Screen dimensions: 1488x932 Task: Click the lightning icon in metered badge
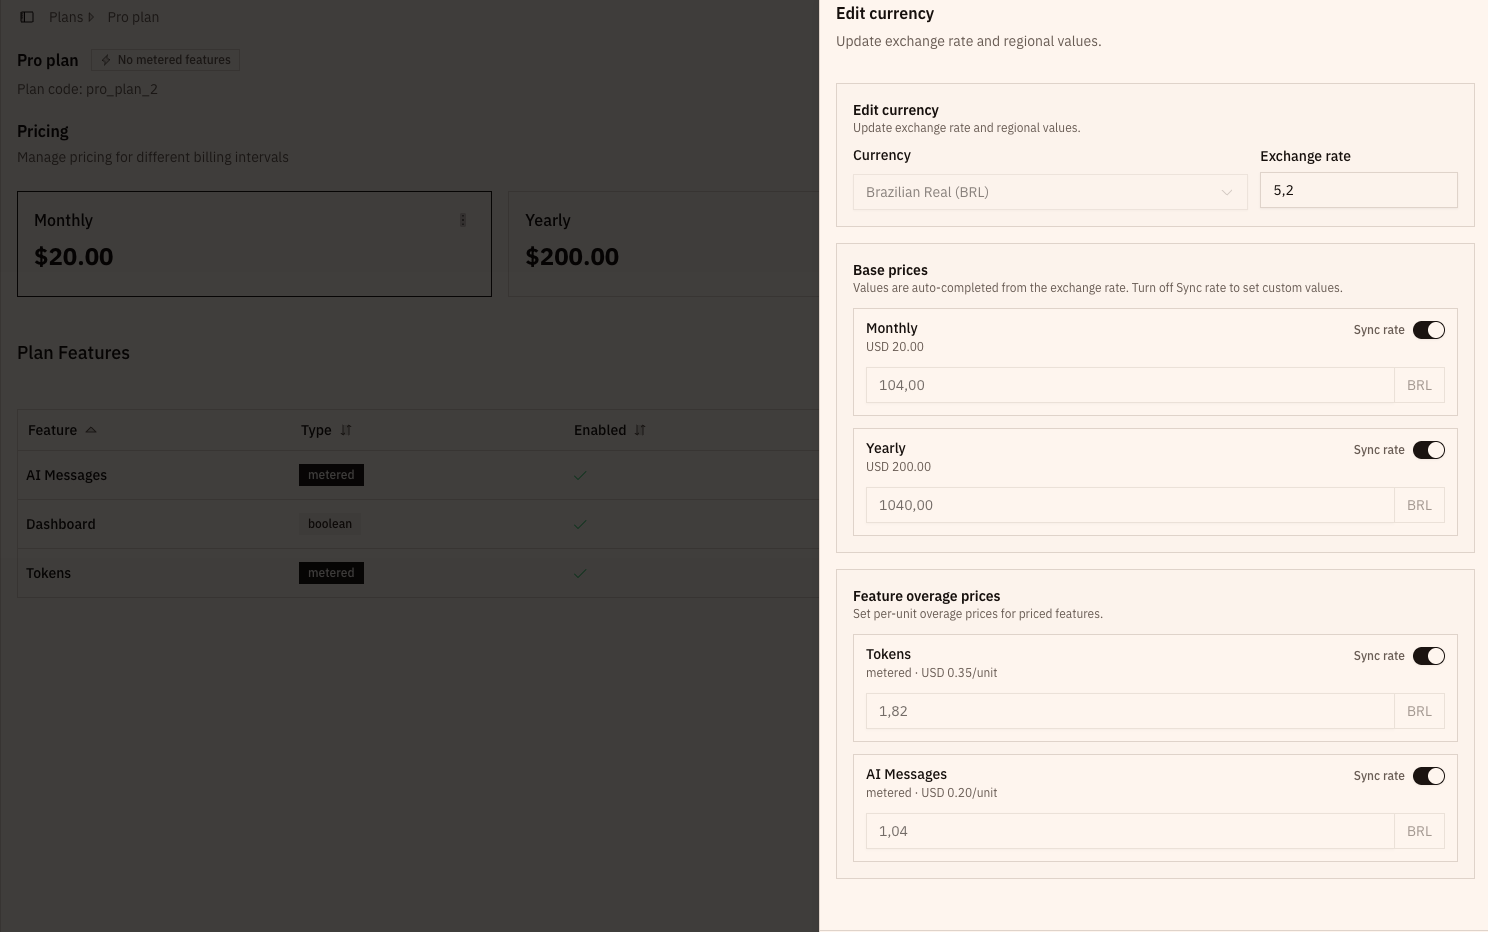tap(106, 60)
